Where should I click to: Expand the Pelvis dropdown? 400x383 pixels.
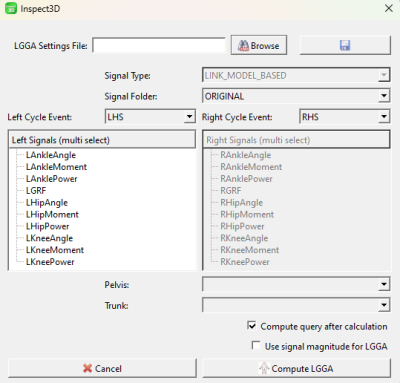pos(296,284)
